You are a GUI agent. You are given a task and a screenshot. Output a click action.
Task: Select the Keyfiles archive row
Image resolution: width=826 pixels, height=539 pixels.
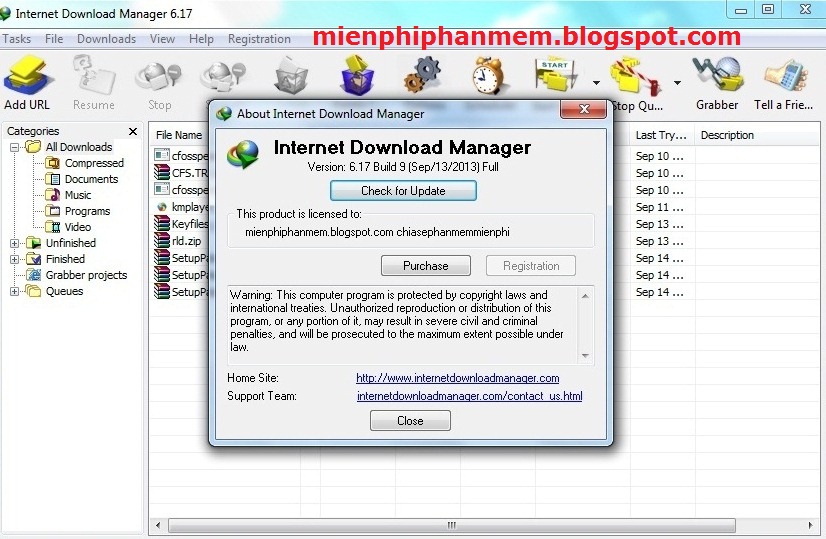[182, 224]
